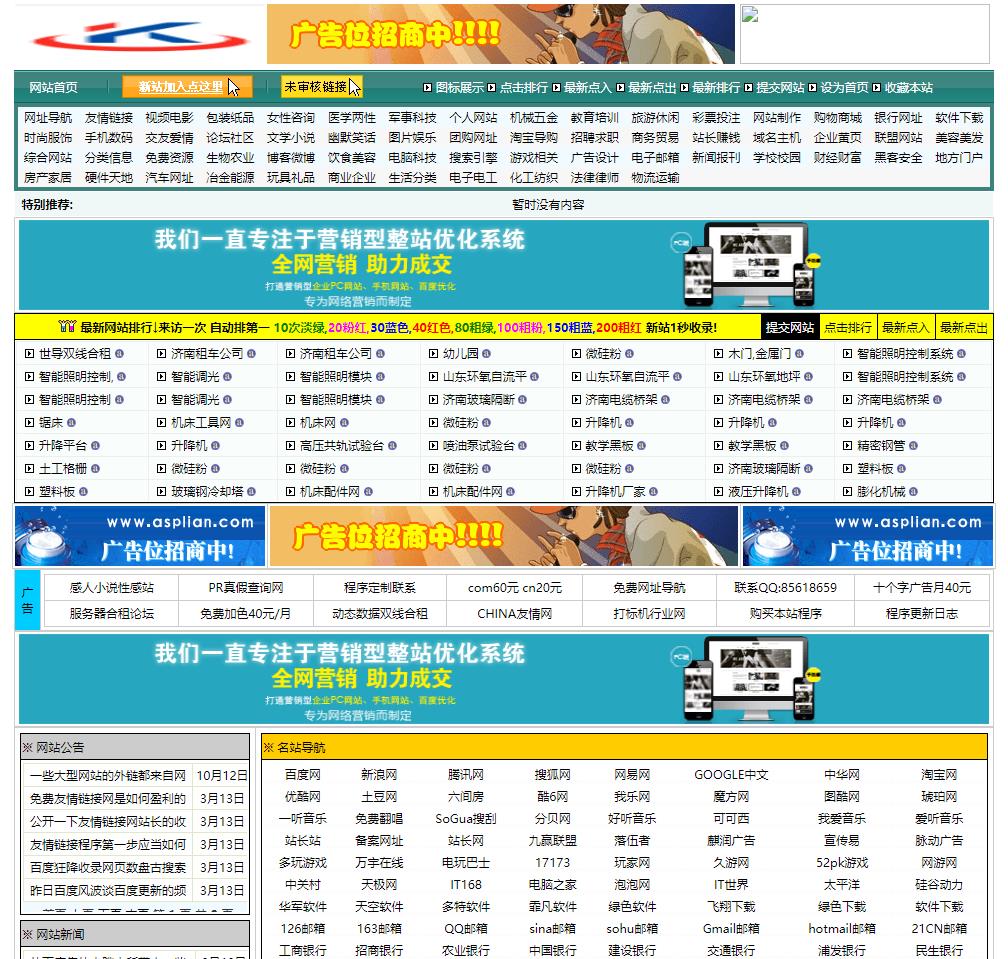
Task: Click the 名站导航 panel header
Action: pyautogui.click(x=624, y=747)
